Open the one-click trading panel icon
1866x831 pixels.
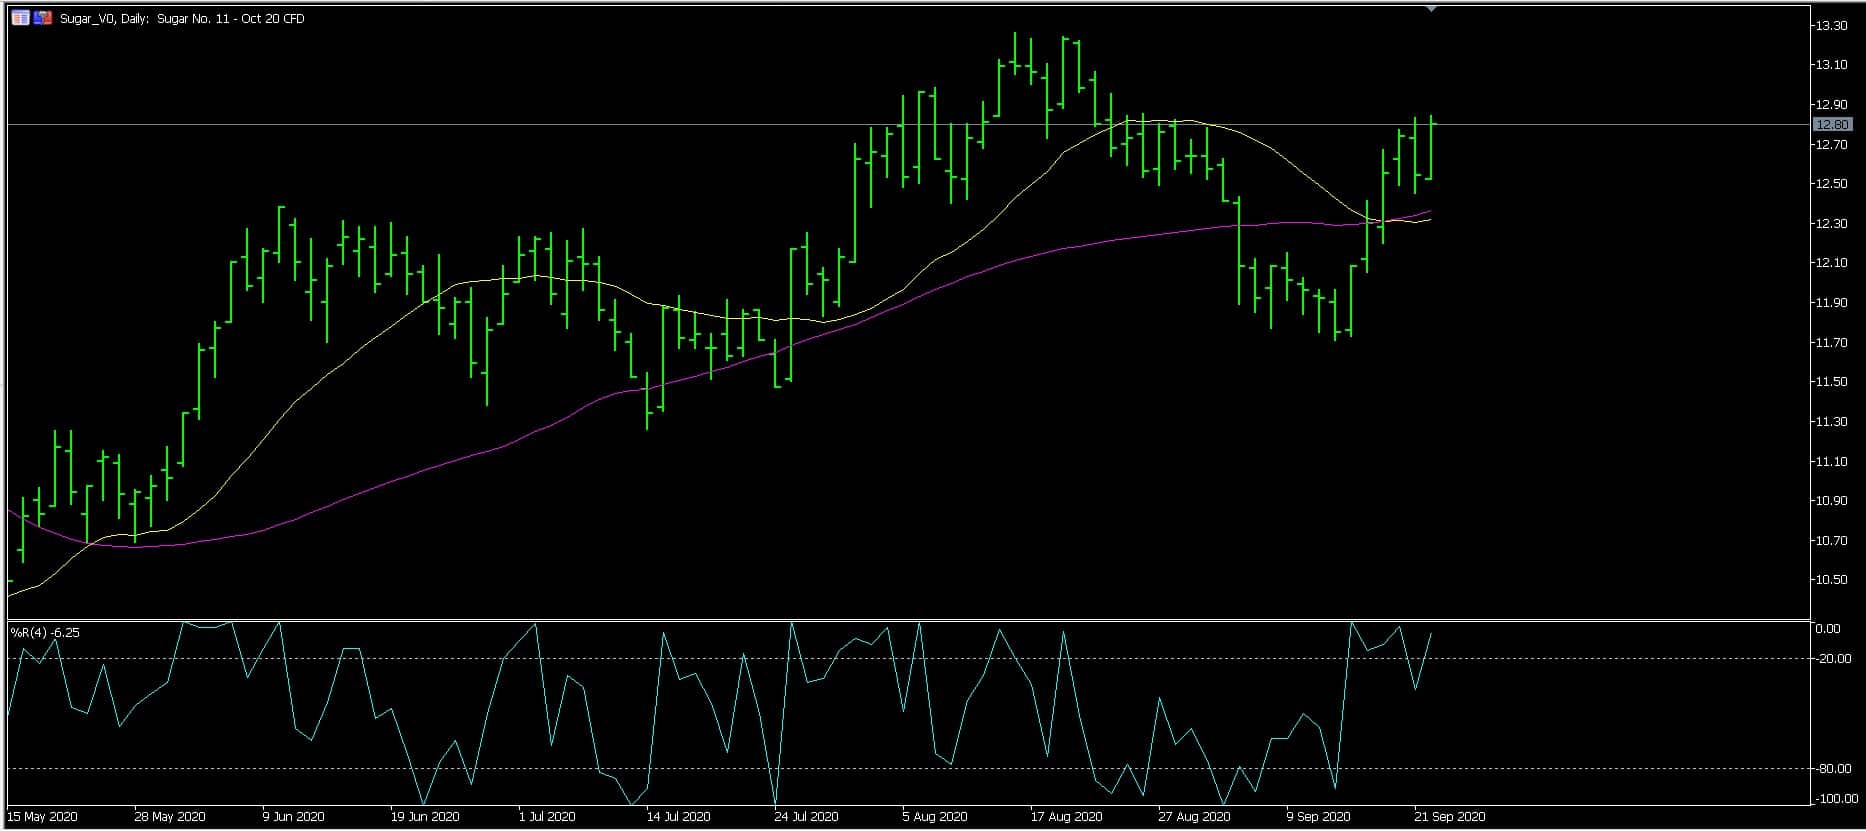(43, 18)
